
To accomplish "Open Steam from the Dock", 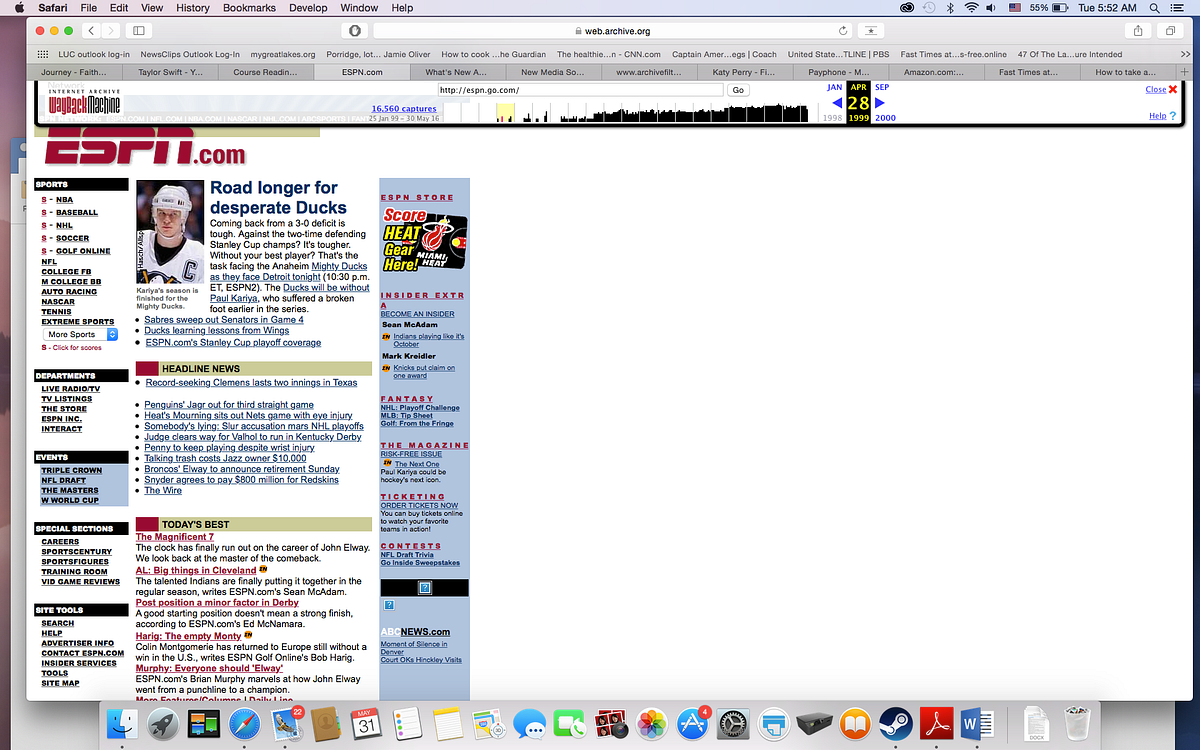I will click(x=896, y=725).
